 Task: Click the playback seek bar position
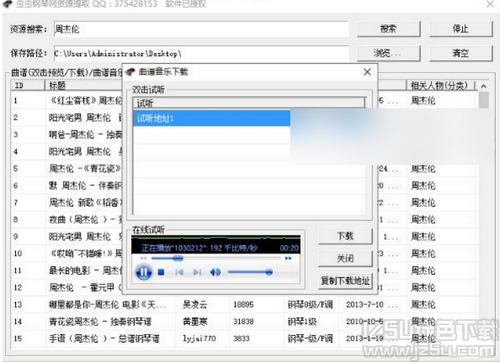216,258
